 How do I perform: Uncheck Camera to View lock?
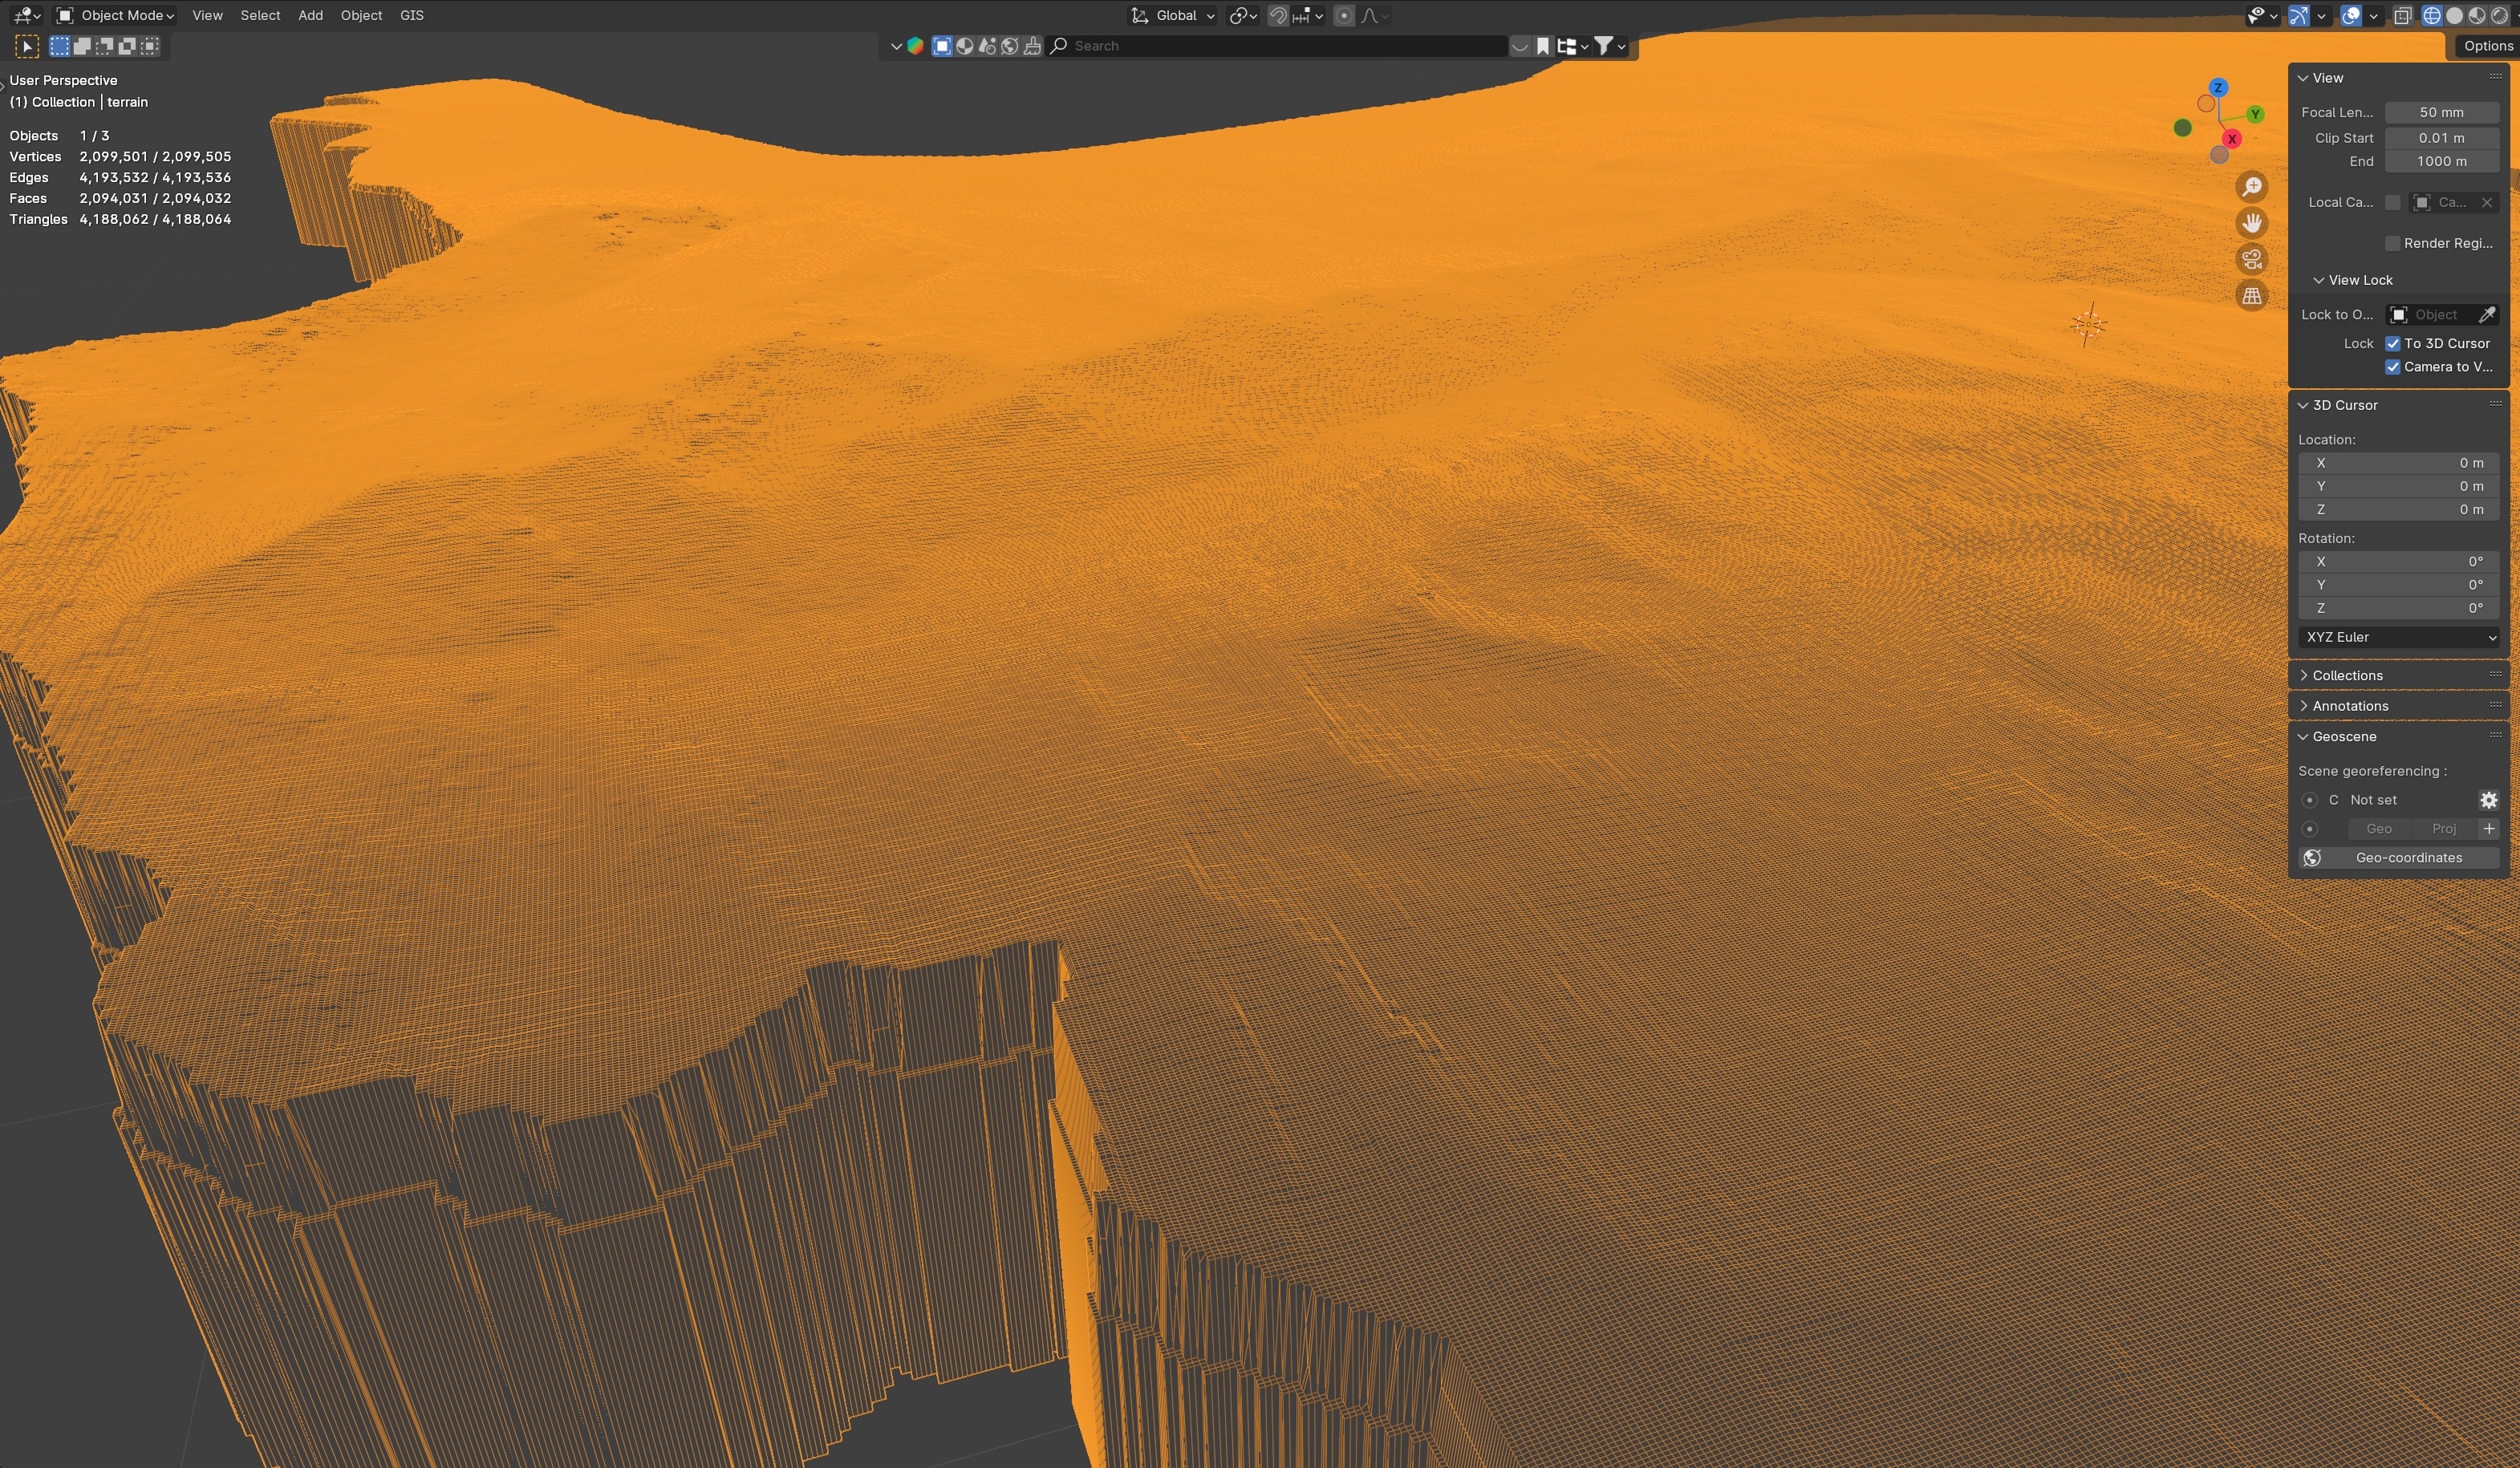tap(2392, 367)
